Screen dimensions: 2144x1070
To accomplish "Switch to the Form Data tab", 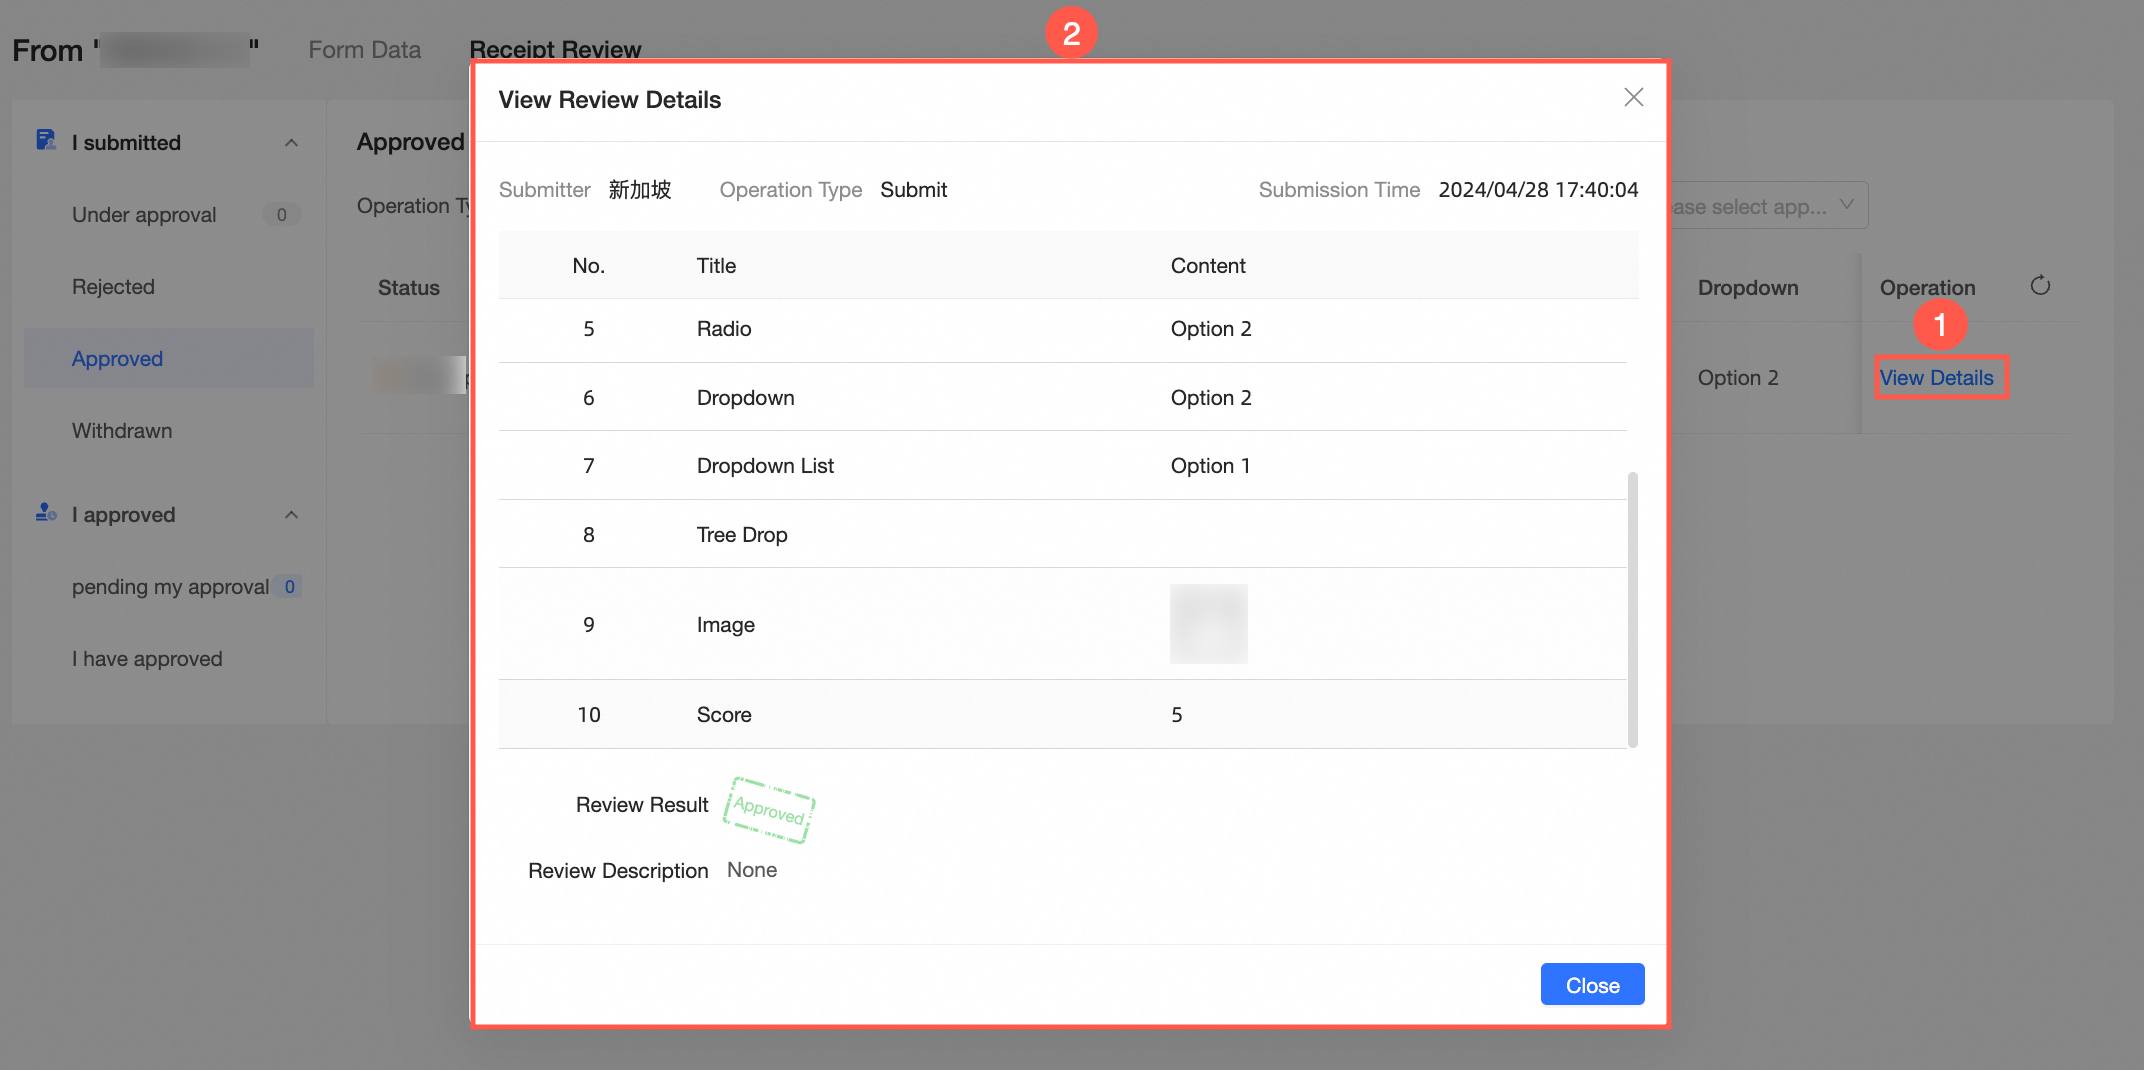I will pos(364,50).
